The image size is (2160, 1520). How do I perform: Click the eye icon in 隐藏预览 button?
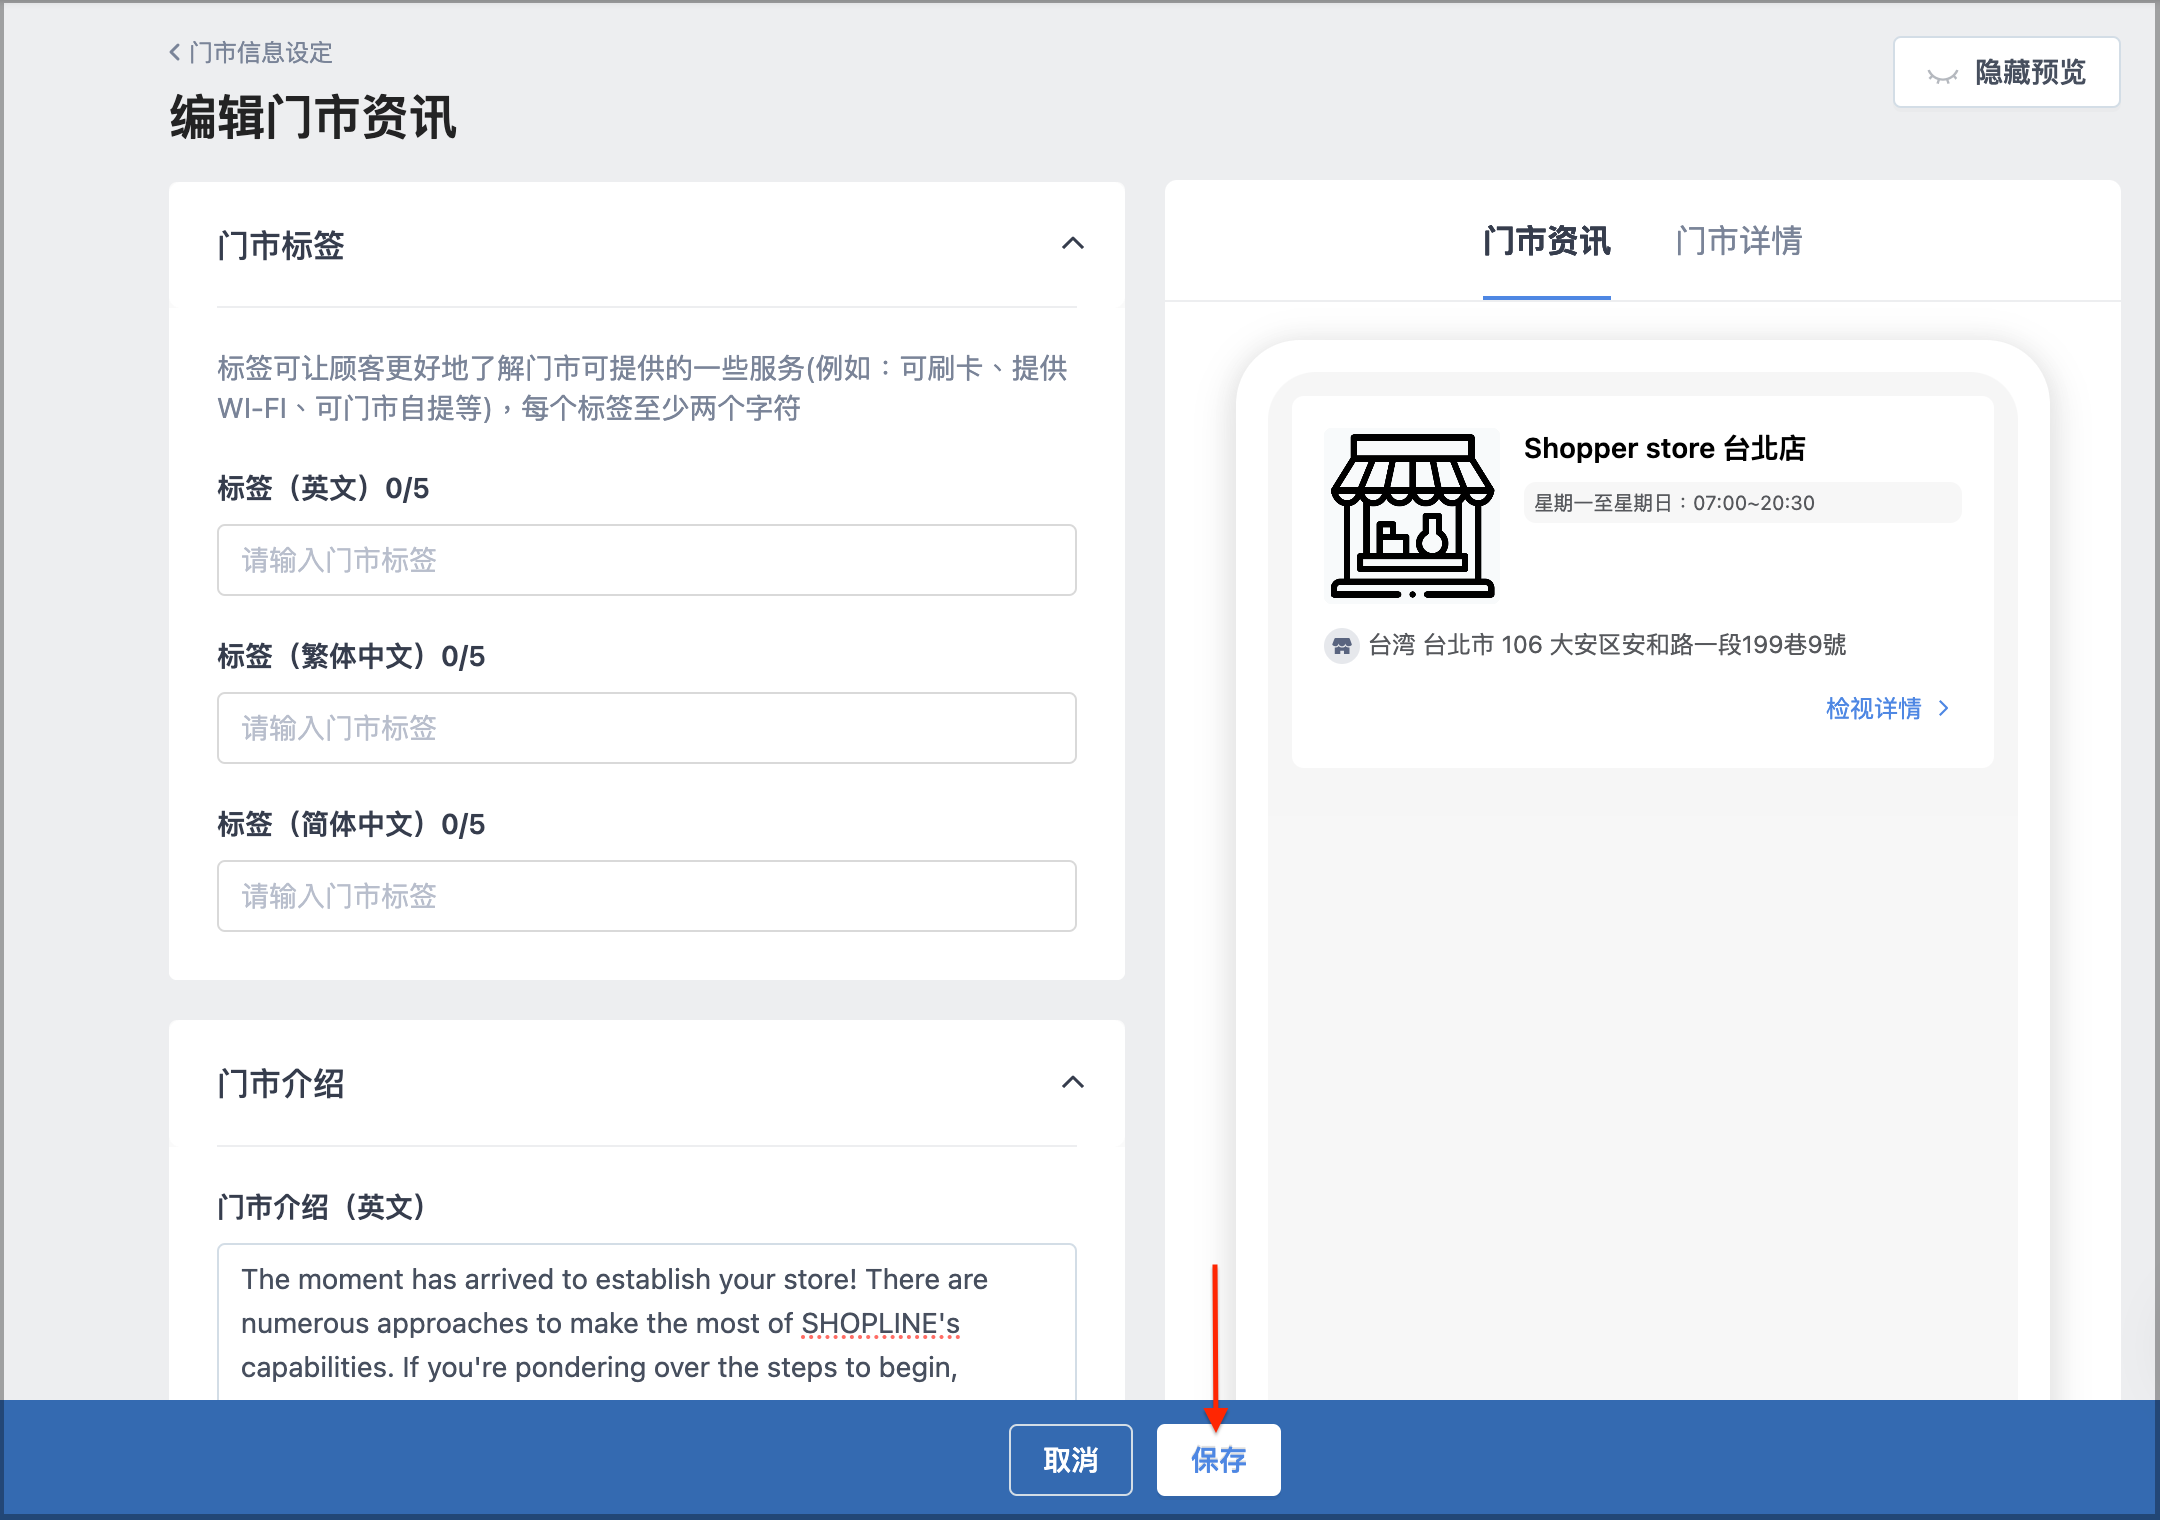coord(1942,75)
